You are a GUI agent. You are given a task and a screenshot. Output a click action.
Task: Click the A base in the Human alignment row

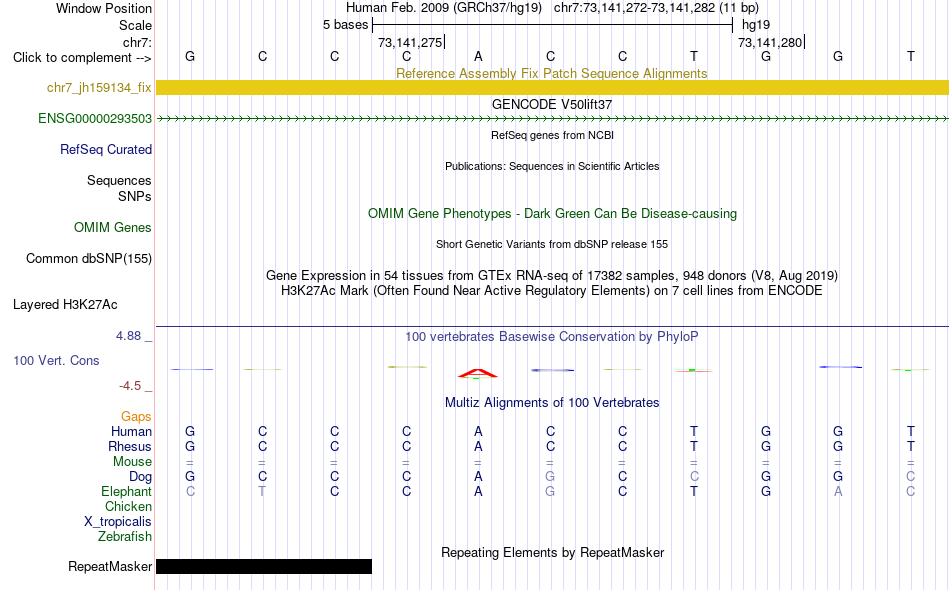(x=478, y=431)
